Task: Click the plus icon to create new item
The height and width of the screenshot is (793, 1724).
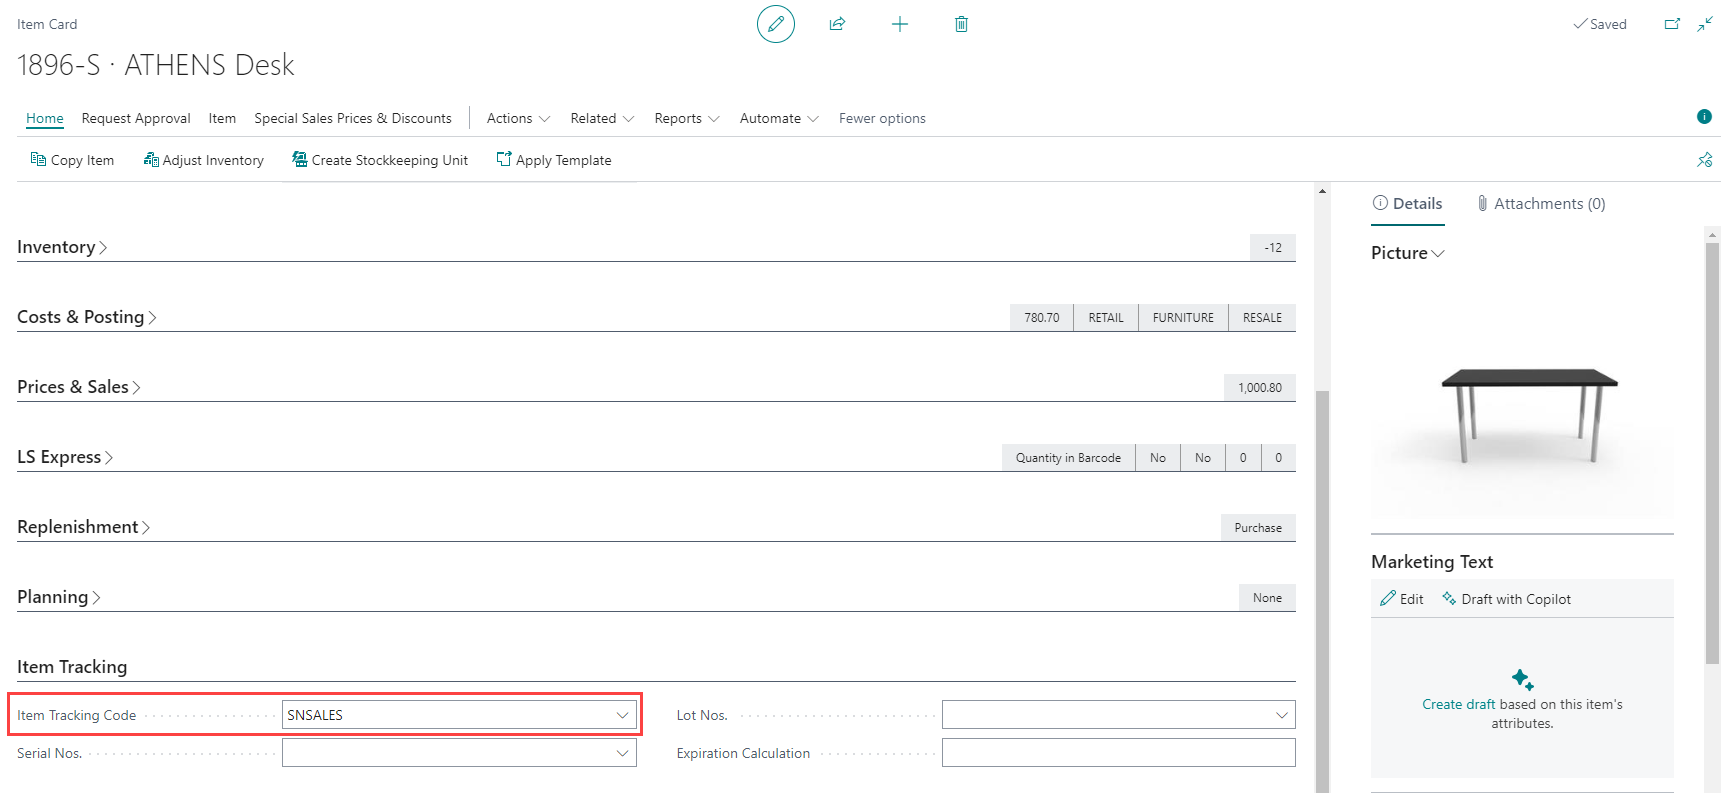Action: [900, 24]
